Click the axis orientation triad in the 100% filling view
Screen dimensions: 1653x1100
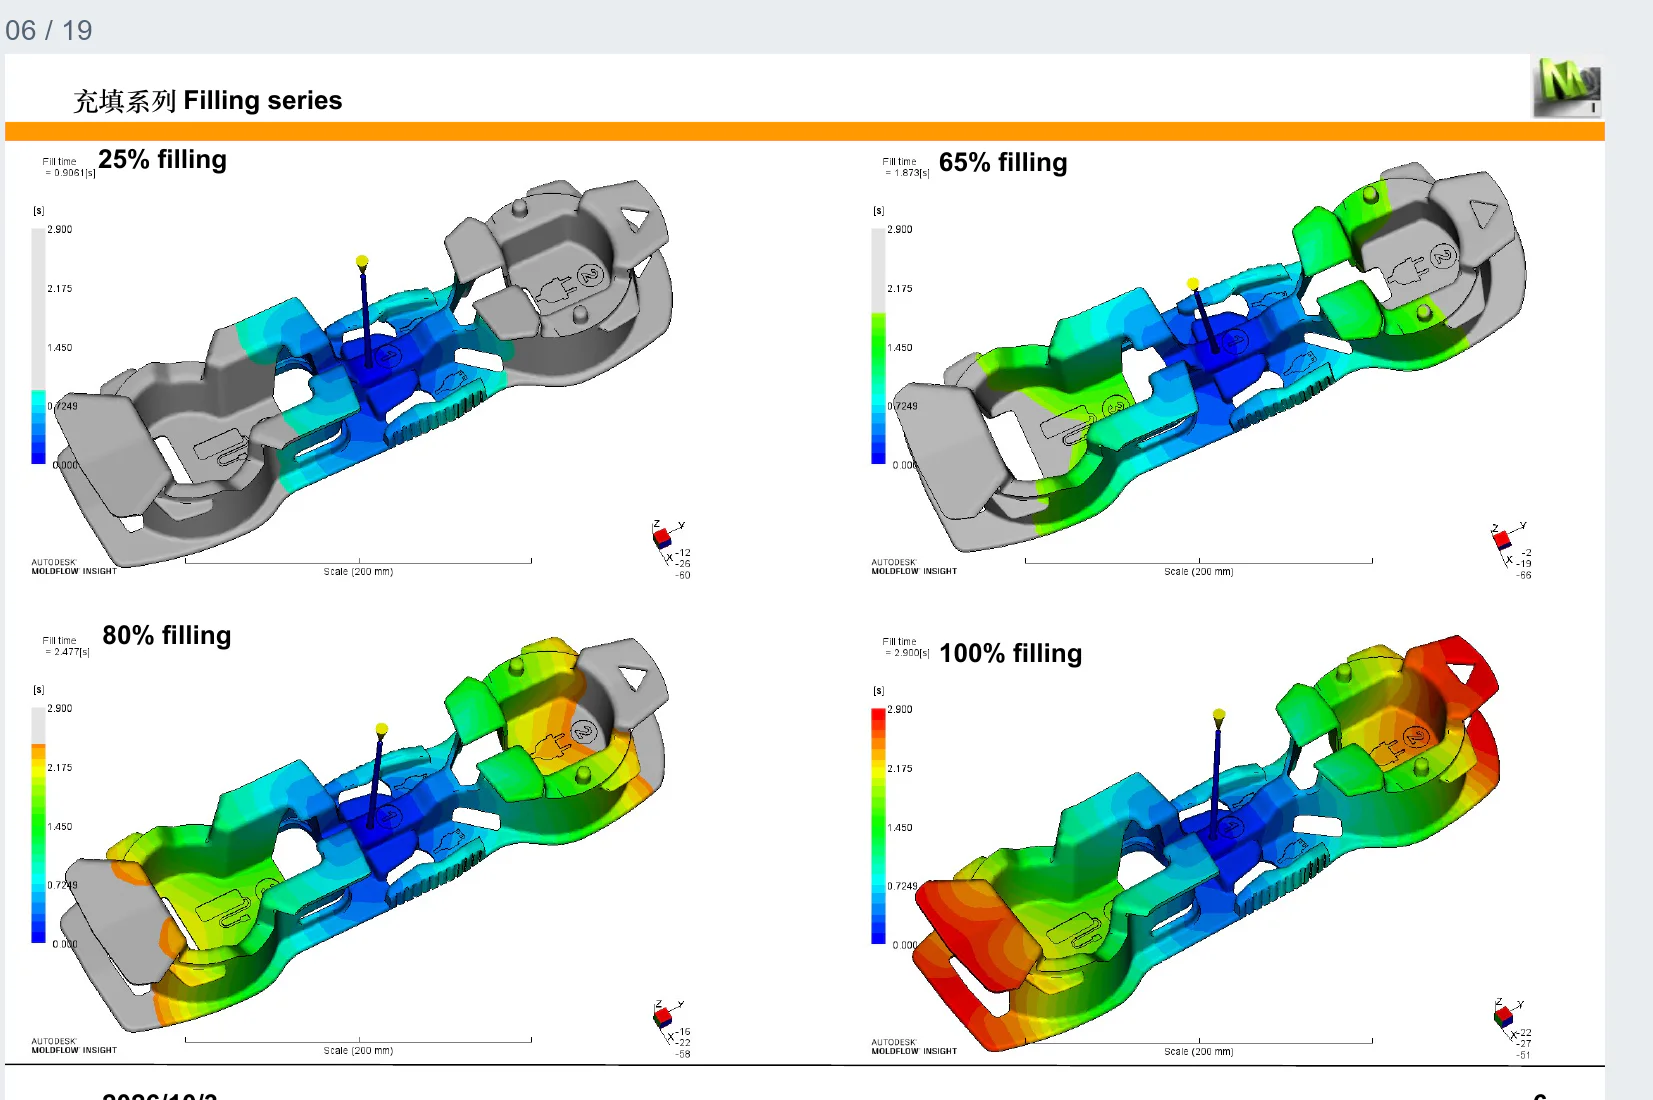(1512, 1029)
